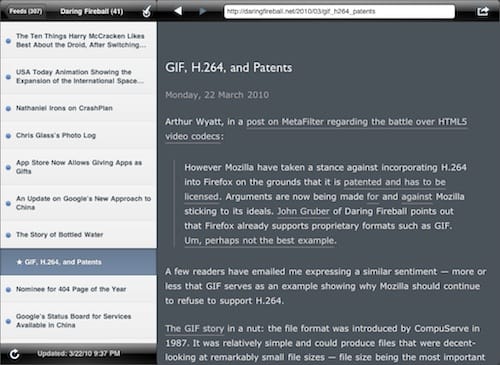The width and height of the screenshot is (500, 365).
Task: Open the Feeds (307) back button
Action: tap(25, 11)
